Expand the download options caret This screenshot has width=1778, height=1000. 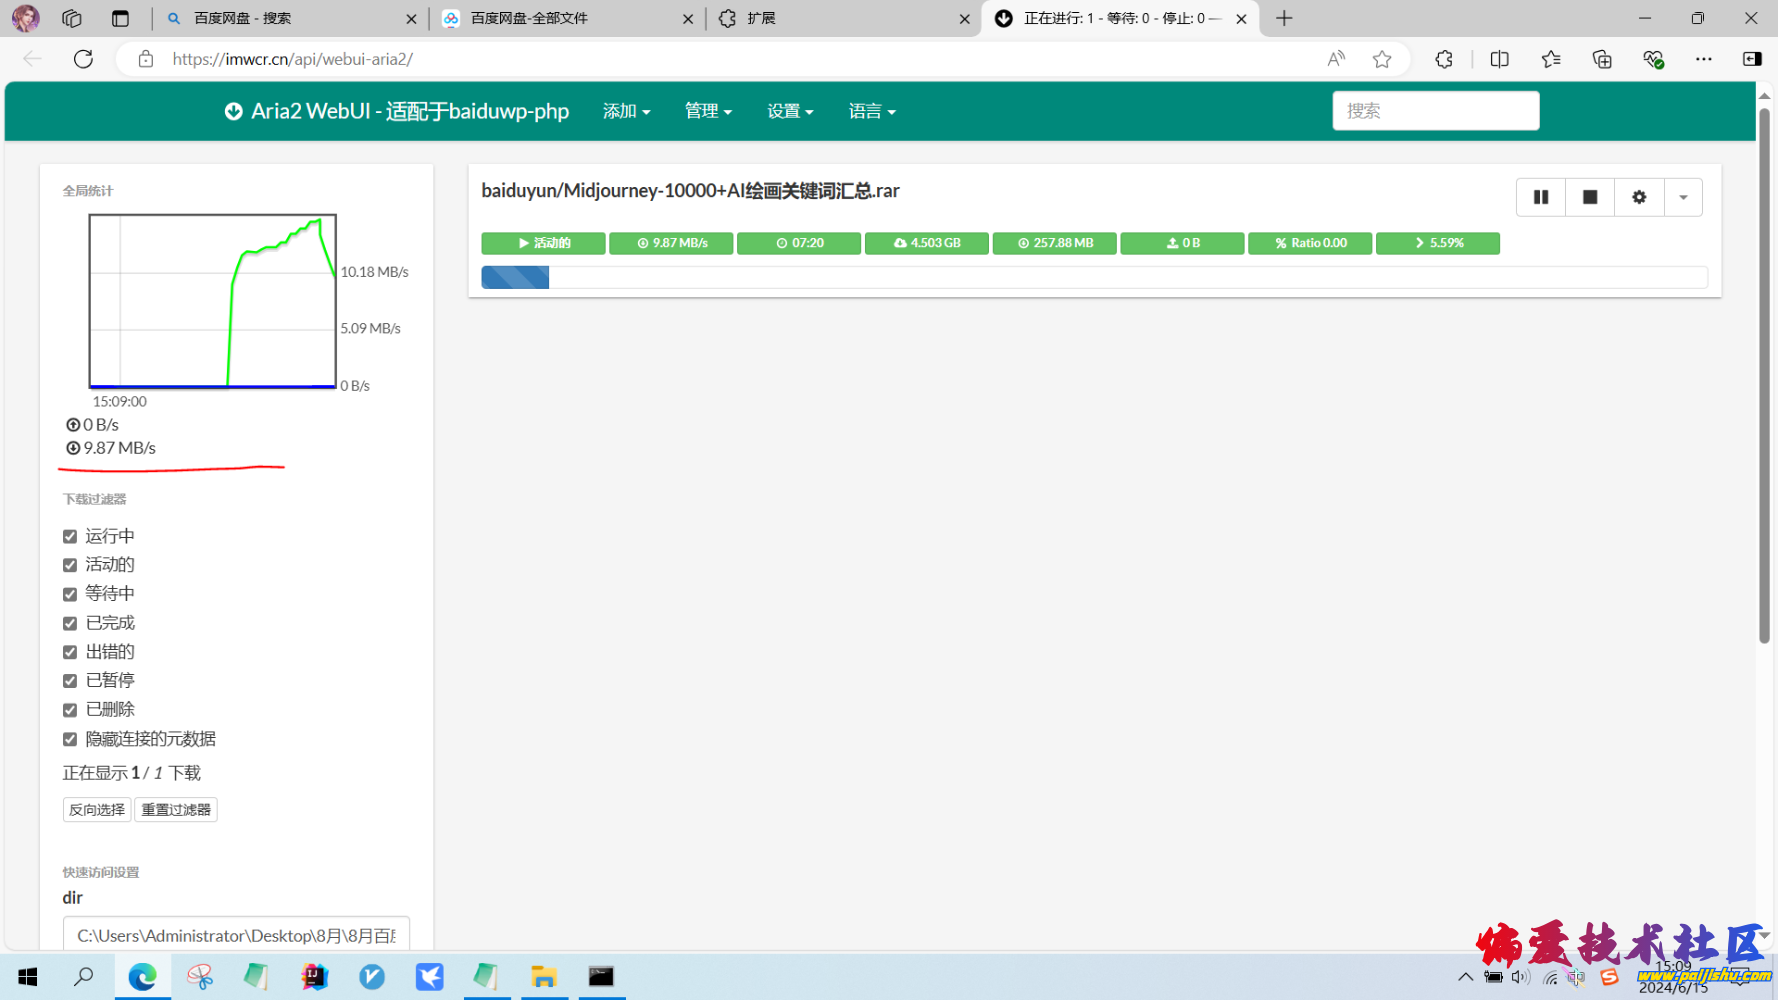click(1683, 197)
